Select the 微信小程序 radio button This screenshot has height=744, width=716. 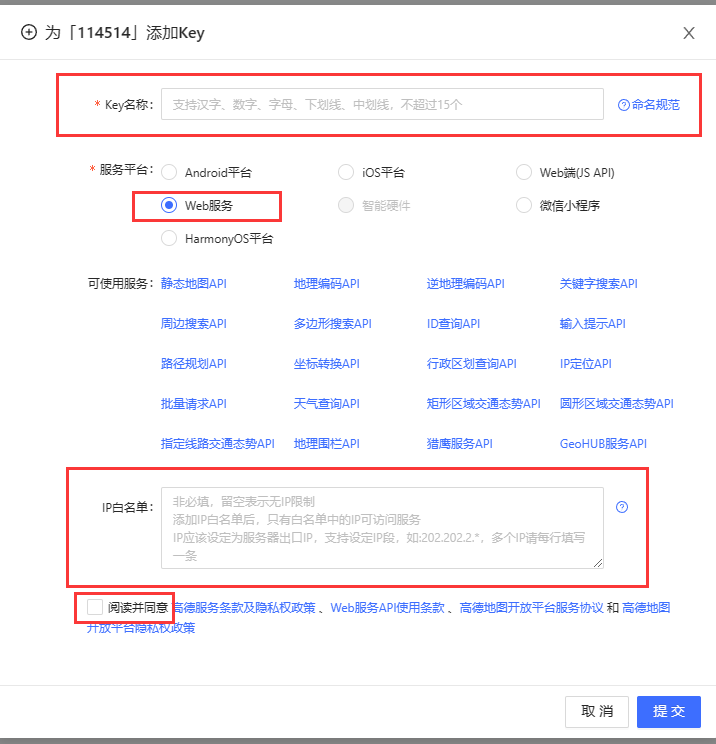[x=524, y=205]
